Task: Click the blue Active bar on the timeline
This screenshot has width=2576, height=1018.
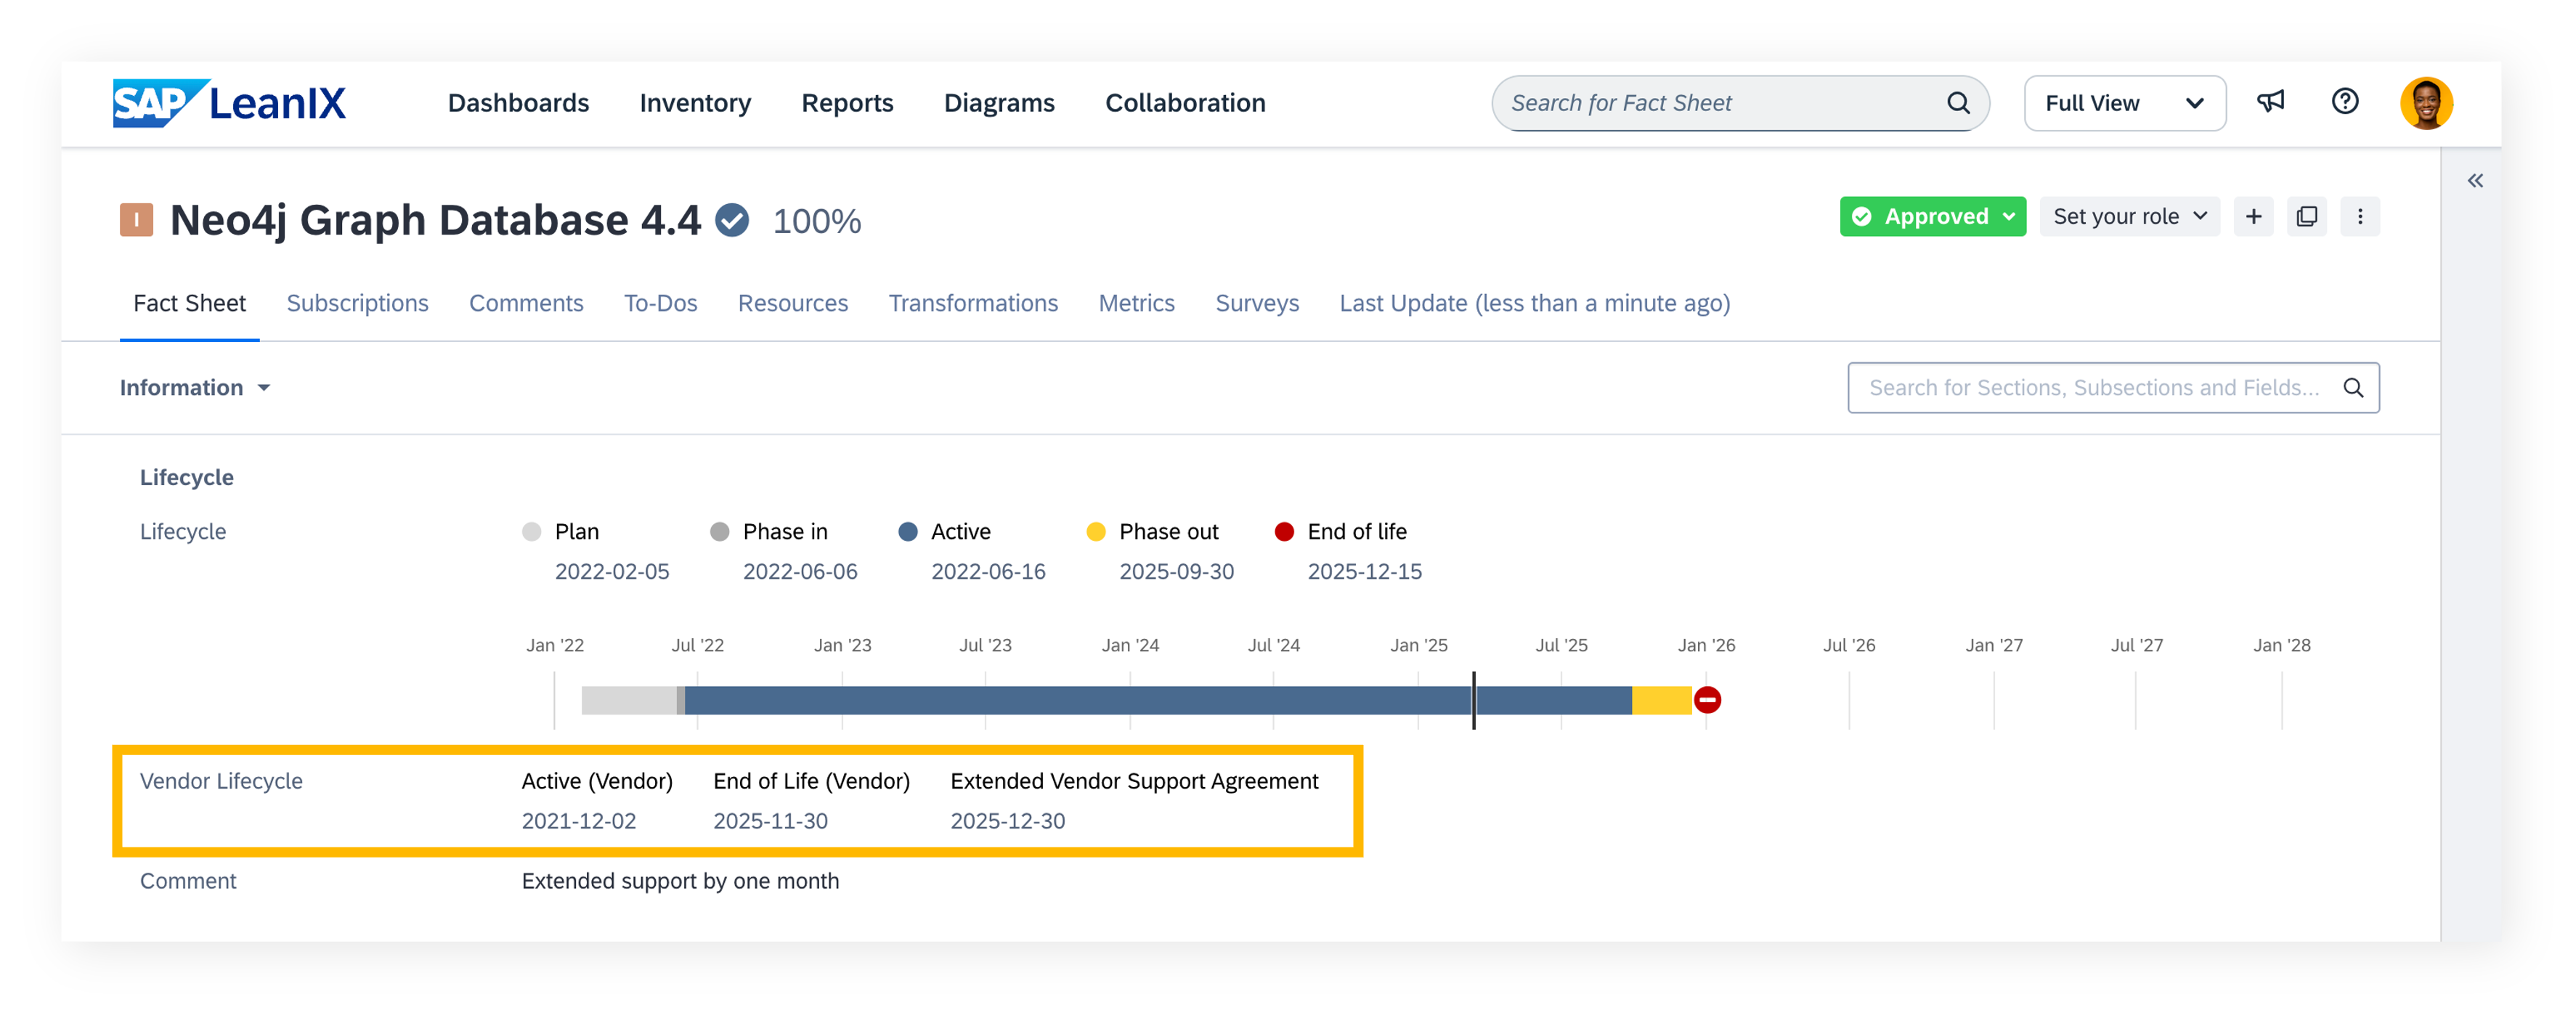Action: [x=1158, y=700]
